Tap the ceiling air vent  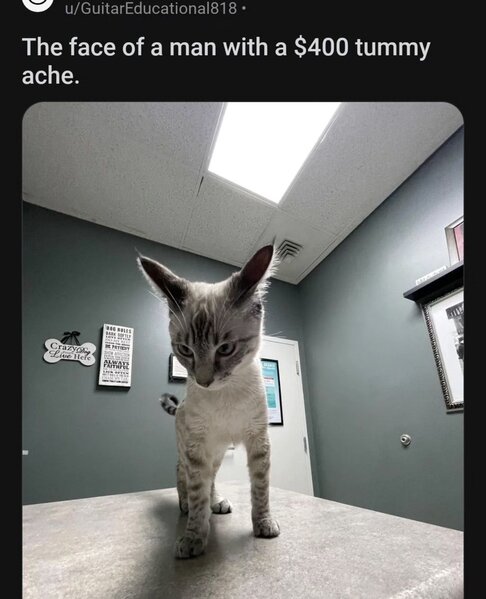pyautogui.click(x=289, y=249)
